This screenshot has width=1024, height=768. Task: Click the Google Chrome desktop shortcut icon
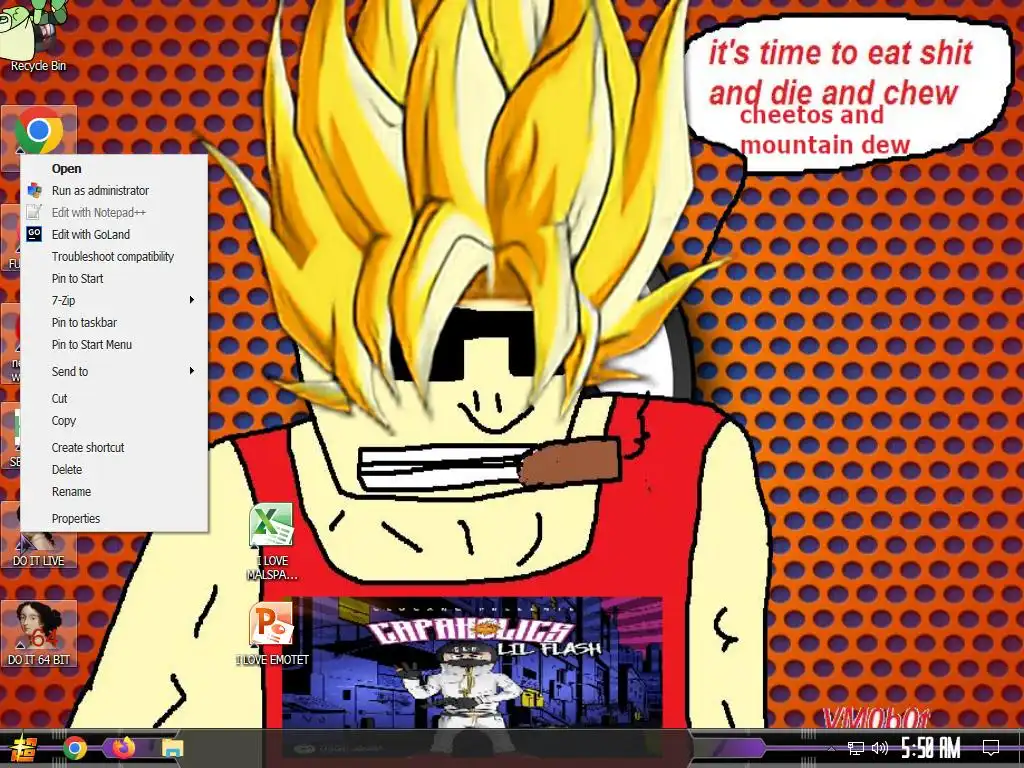click(x=39, y=130)
